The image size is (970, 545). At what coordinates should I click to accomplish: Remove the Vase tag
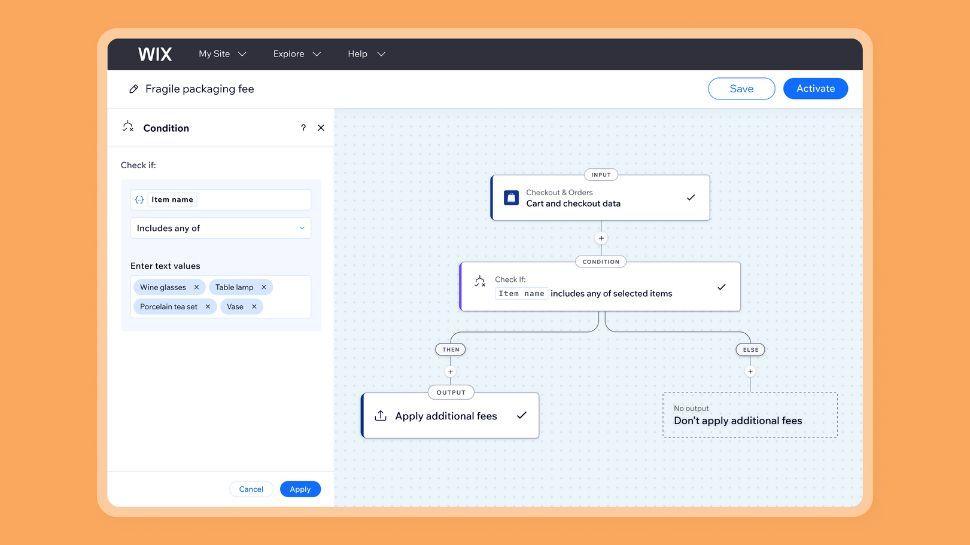254,307
